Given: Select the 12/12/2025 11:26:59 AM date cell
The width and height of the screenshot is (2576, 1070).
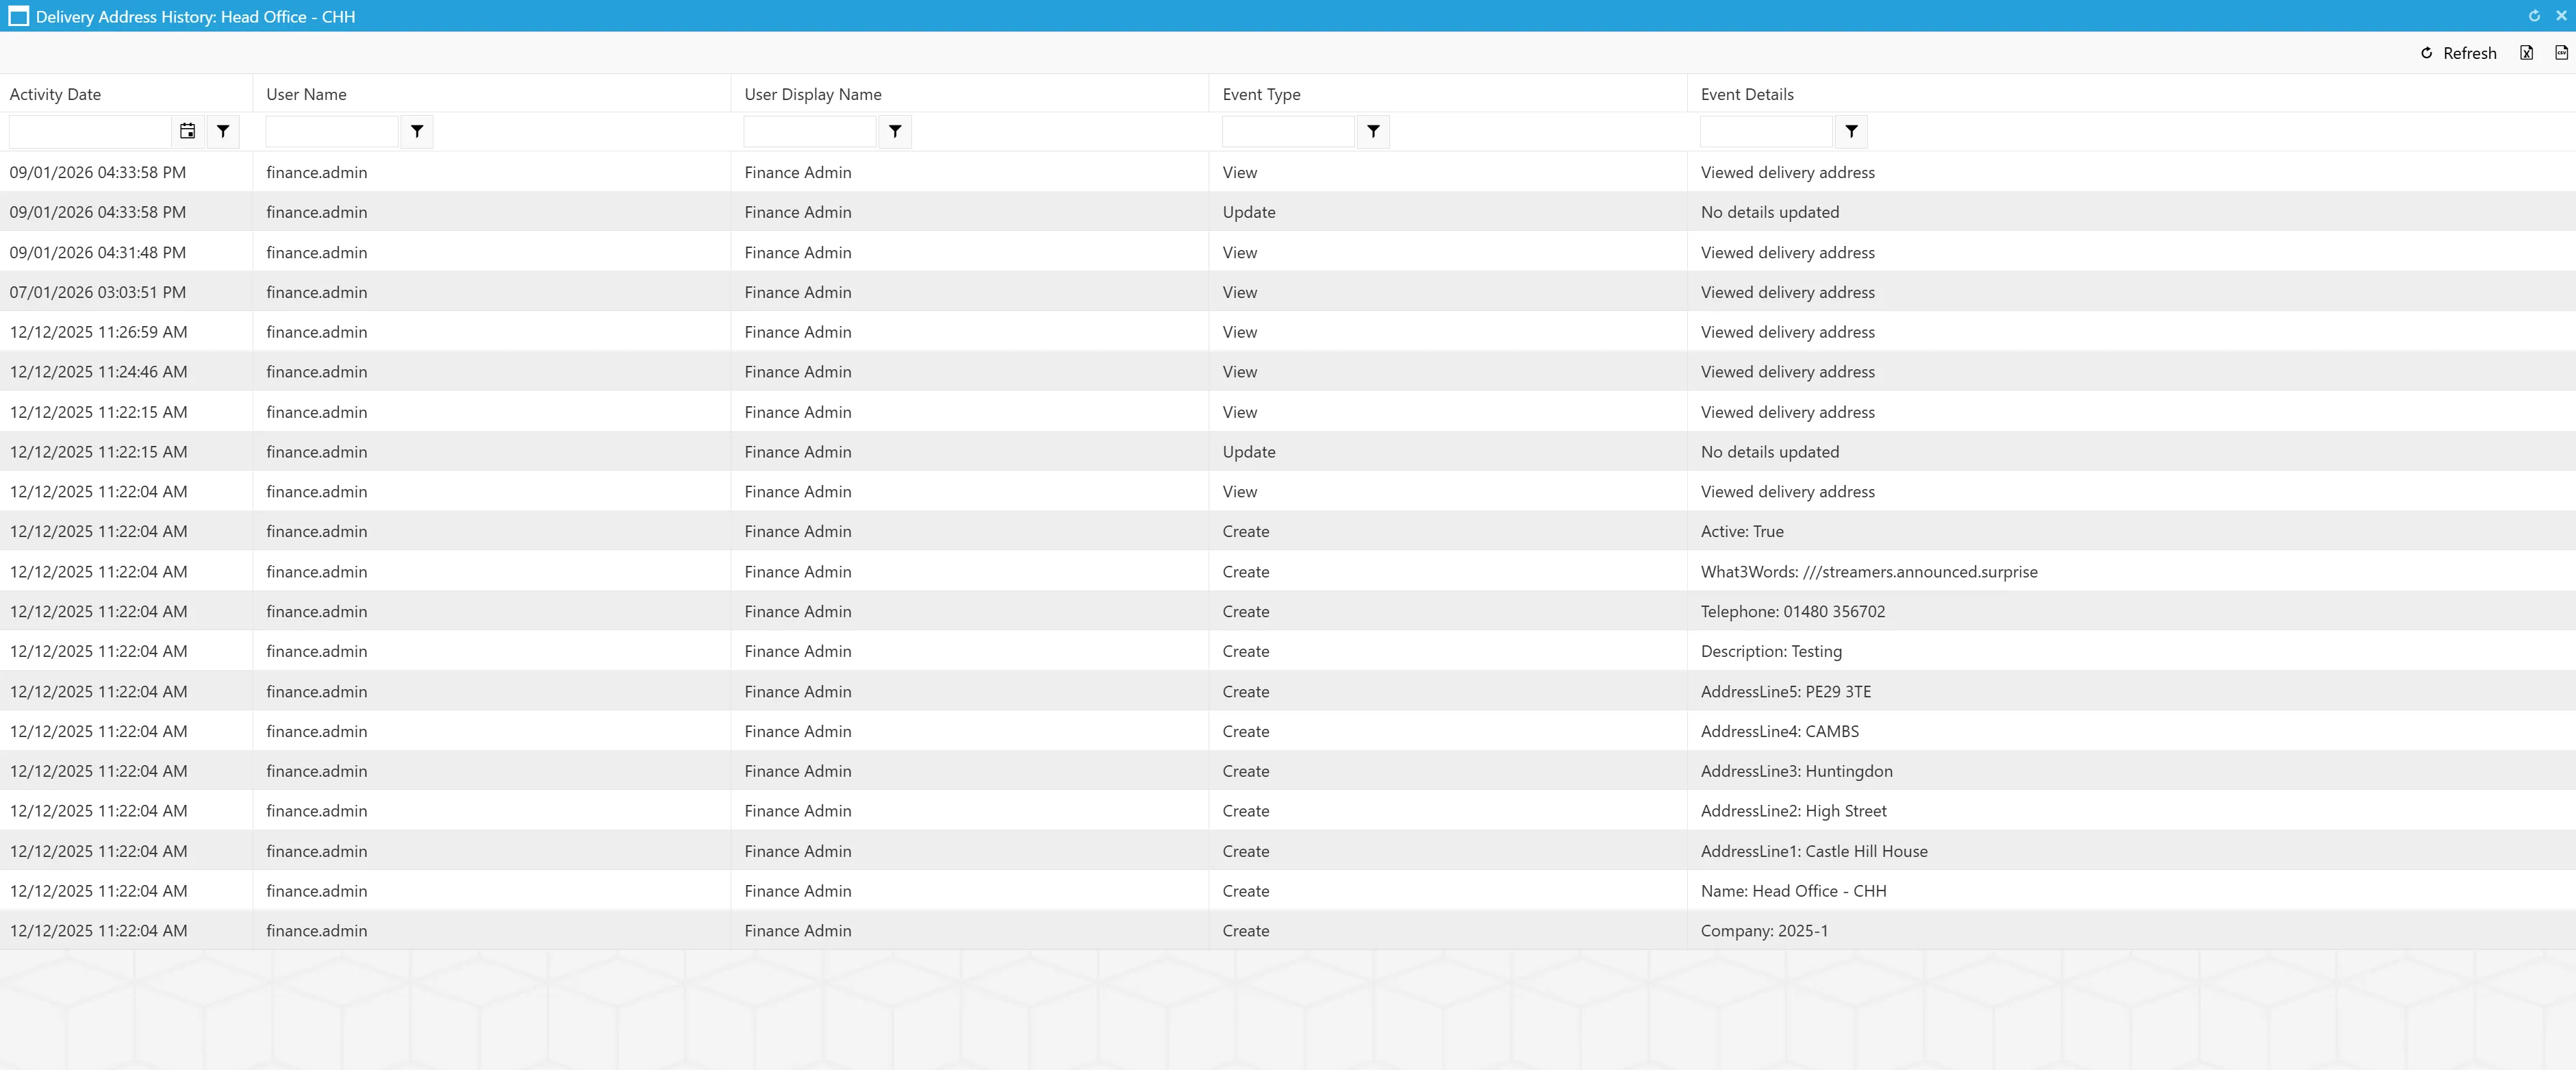Looking at the screenshot, I should click(126, 332).
